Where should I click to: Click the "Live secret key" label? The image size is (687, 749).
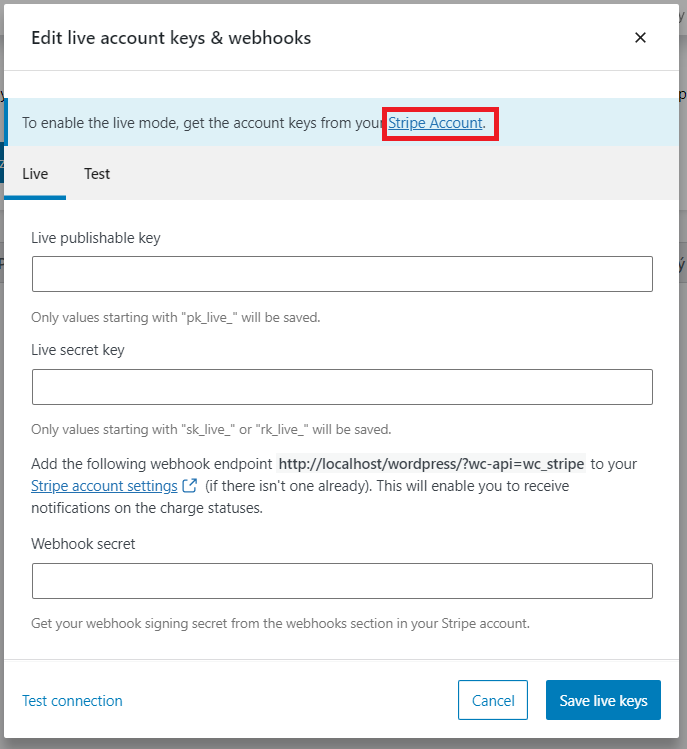[x=78, y=350]
